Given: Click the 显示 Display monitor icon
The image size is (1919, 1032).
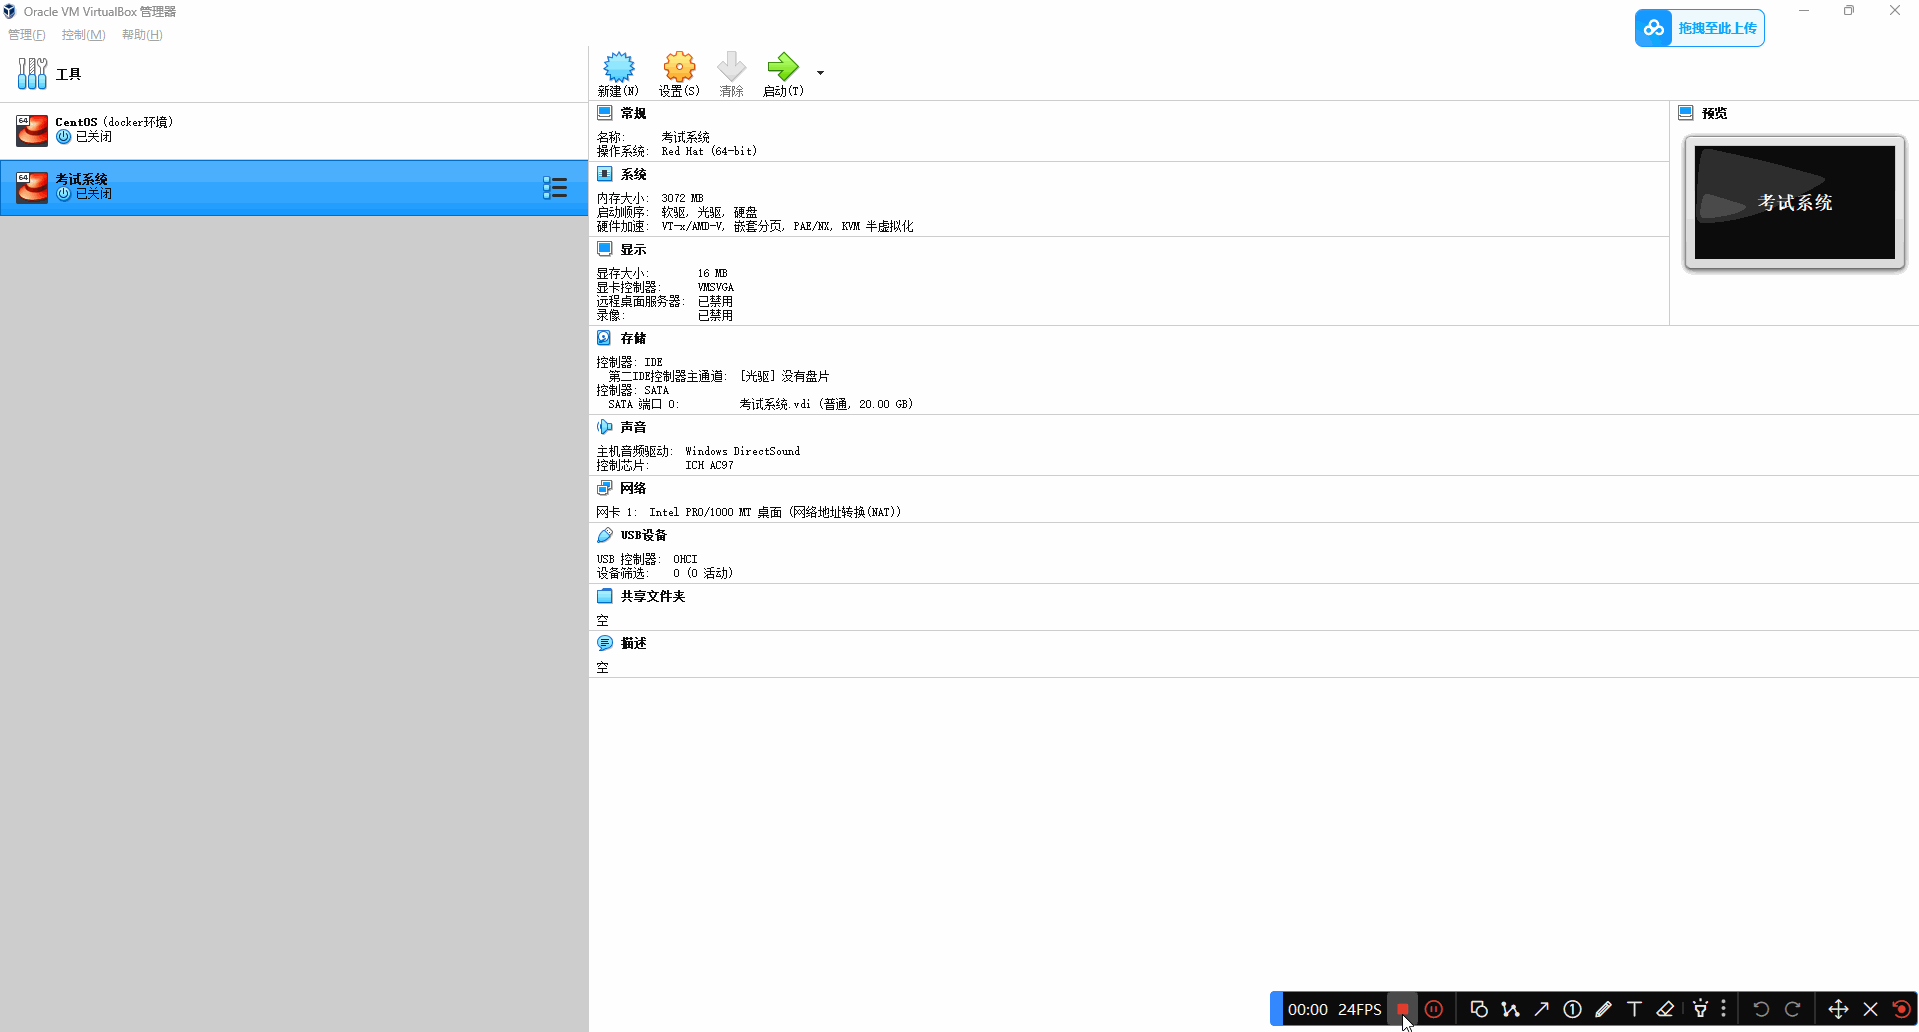Looking at the screenshot, I should point(605,249).
